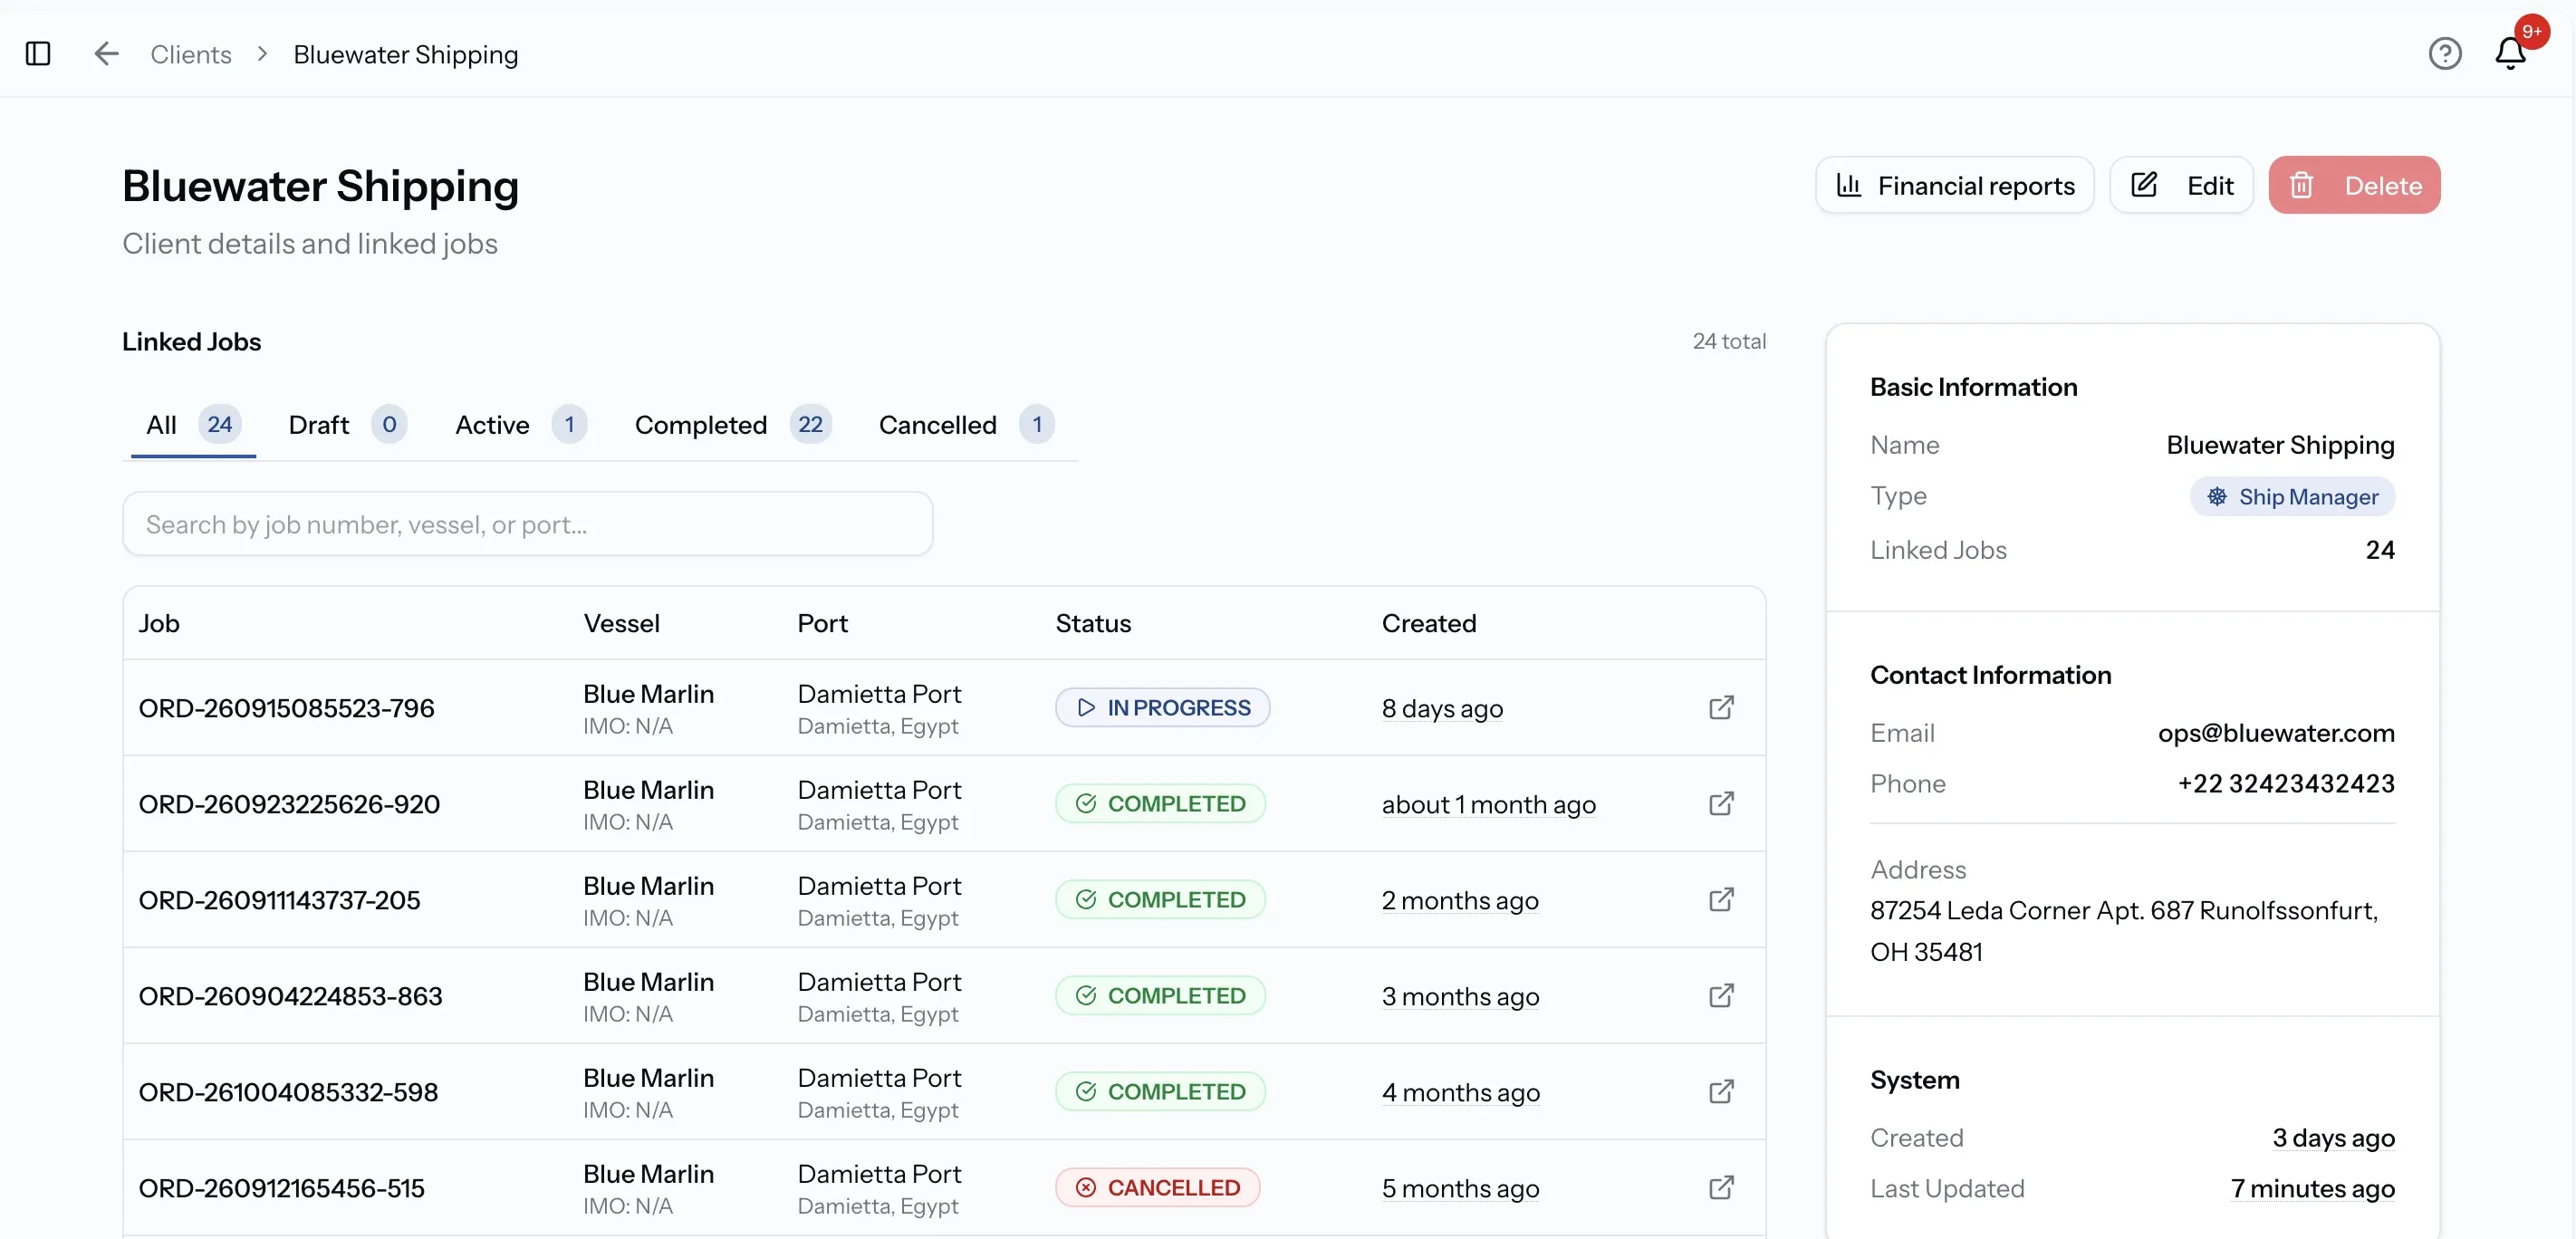Open job ORD-260904224853-863 external link icon
Screen dimensions: 2576x1239
click(1721, 996)
